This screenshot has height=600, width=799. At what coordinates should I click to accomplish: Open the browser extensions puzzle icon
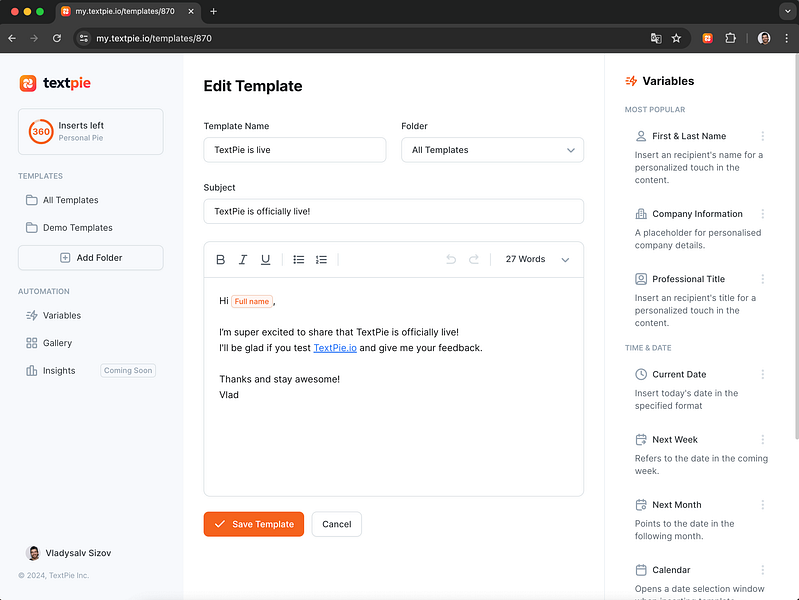click(x=730, y=38)
